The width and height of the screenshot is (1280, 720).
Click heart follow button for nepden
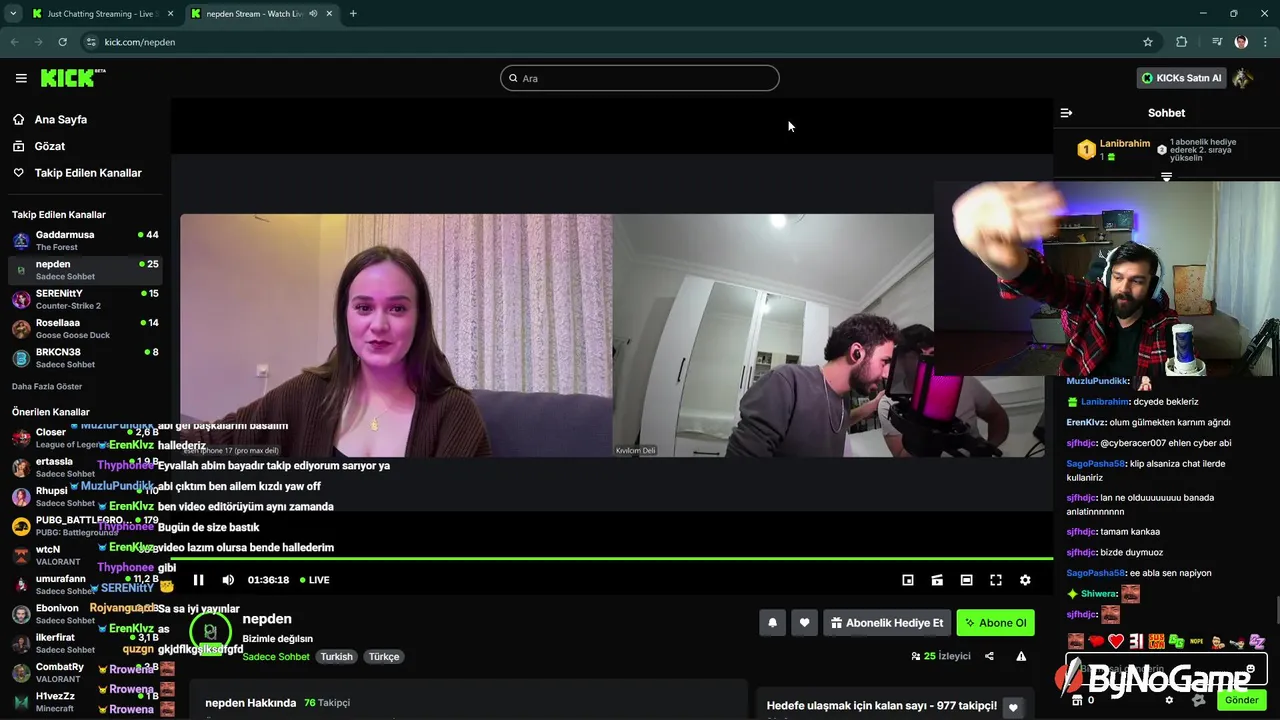coord(804,623)
